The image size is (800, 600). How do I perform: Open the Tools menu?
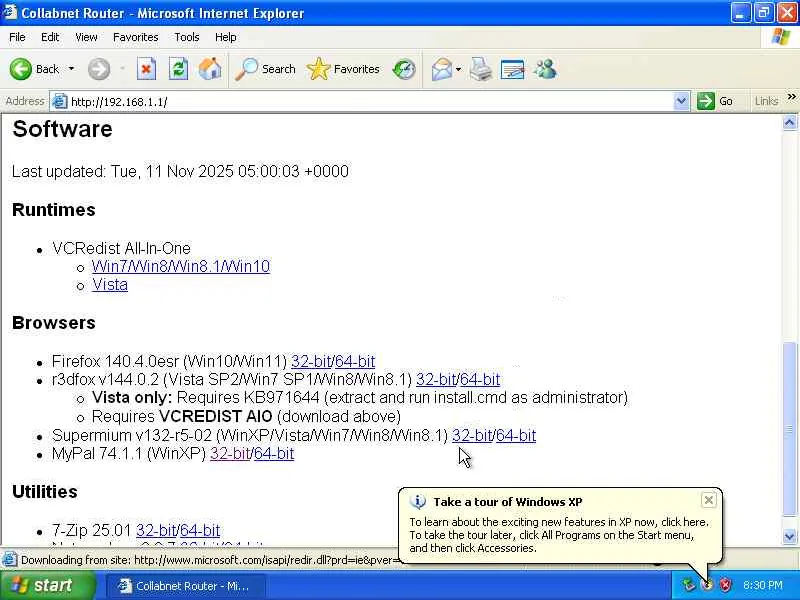pos(187,37)
